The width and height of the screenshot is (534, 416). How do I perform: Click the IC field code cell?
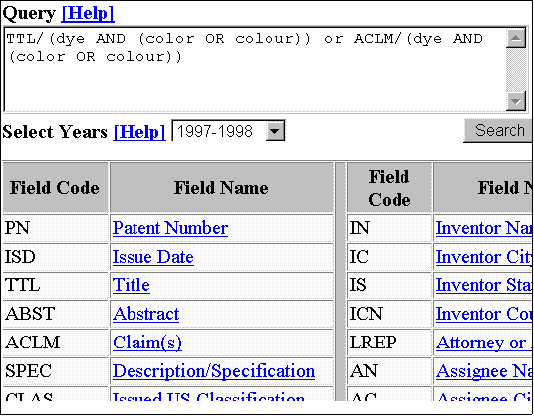coord(389,257)
